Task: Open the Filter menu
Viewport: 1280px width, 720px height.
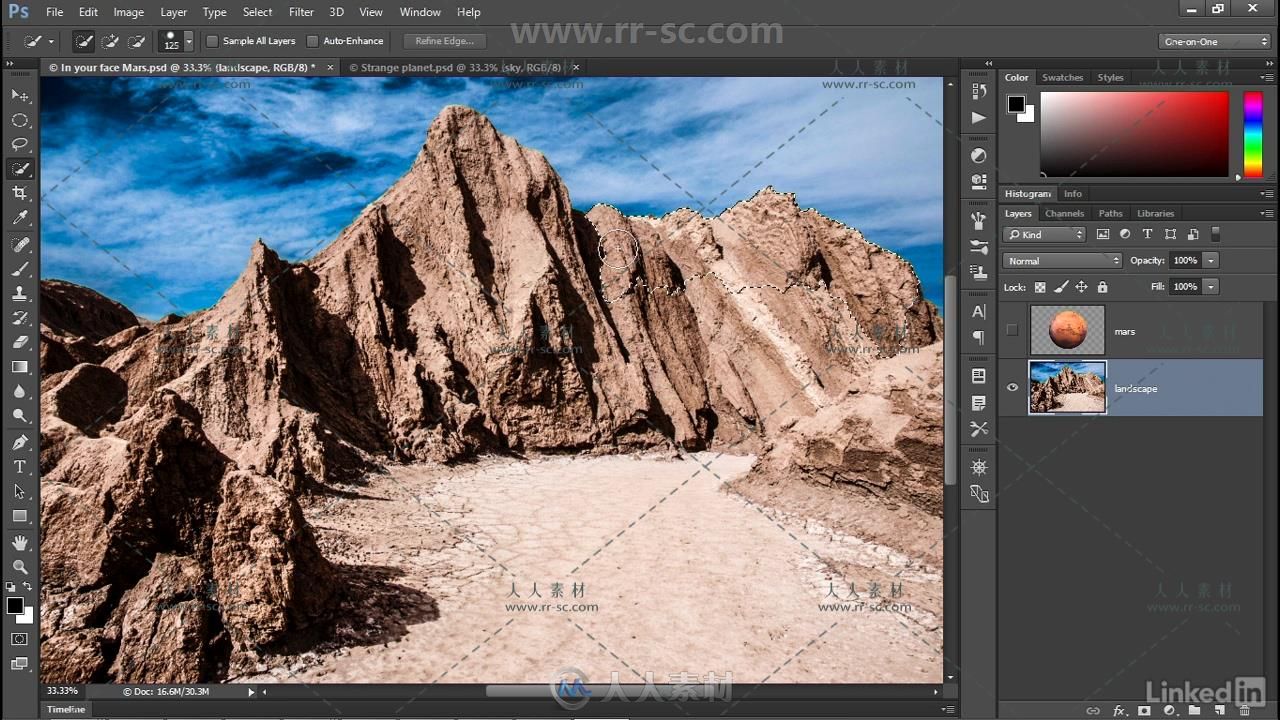Action: click(x=301, y=12)
